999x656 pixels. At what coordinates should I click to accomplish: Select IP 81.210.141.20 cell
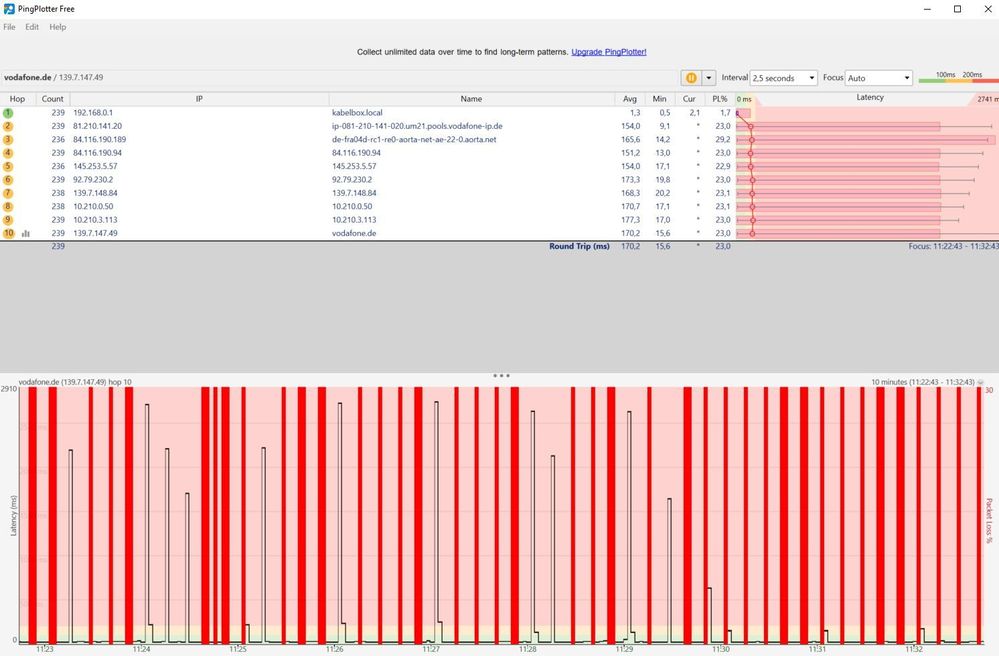click(97, 126)
